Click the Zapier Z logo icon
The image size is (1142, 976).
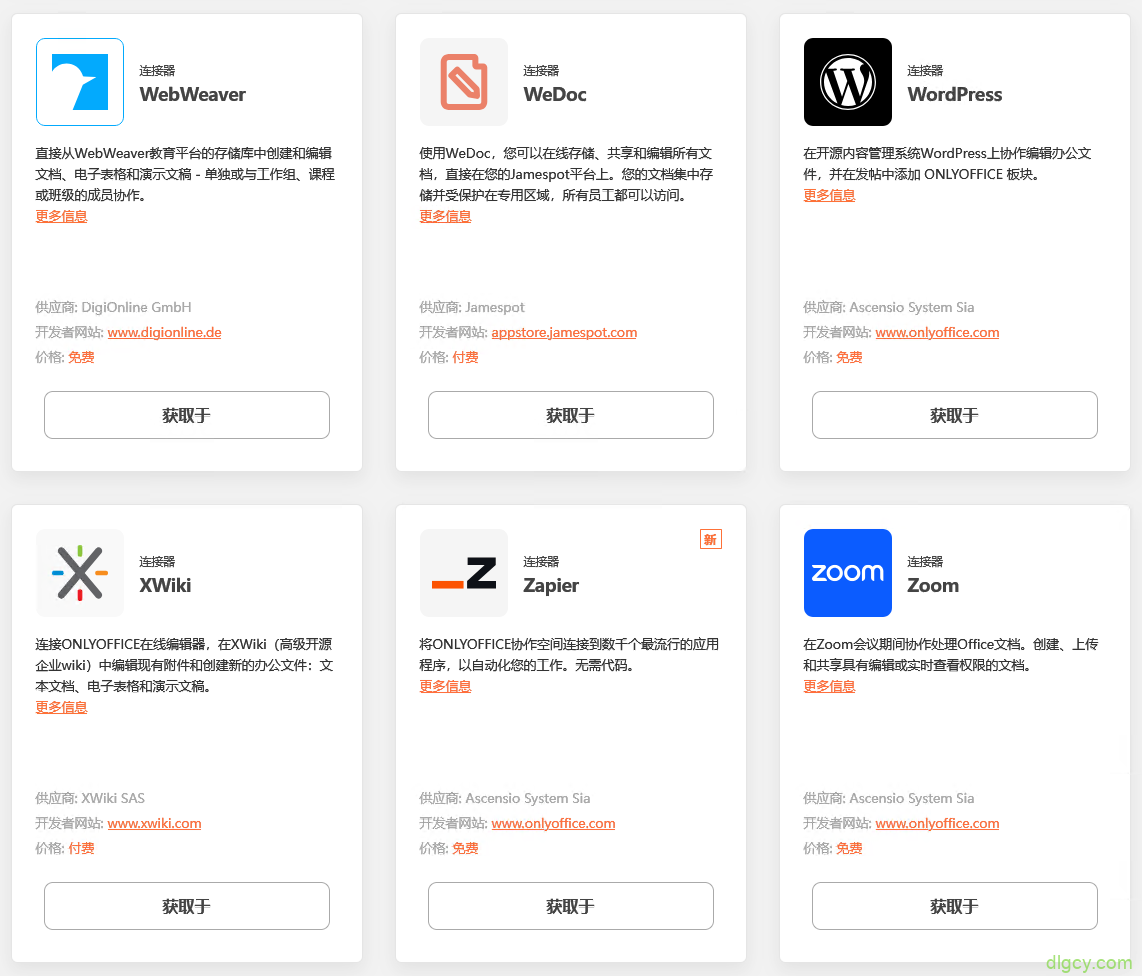(x=463, y=572)
